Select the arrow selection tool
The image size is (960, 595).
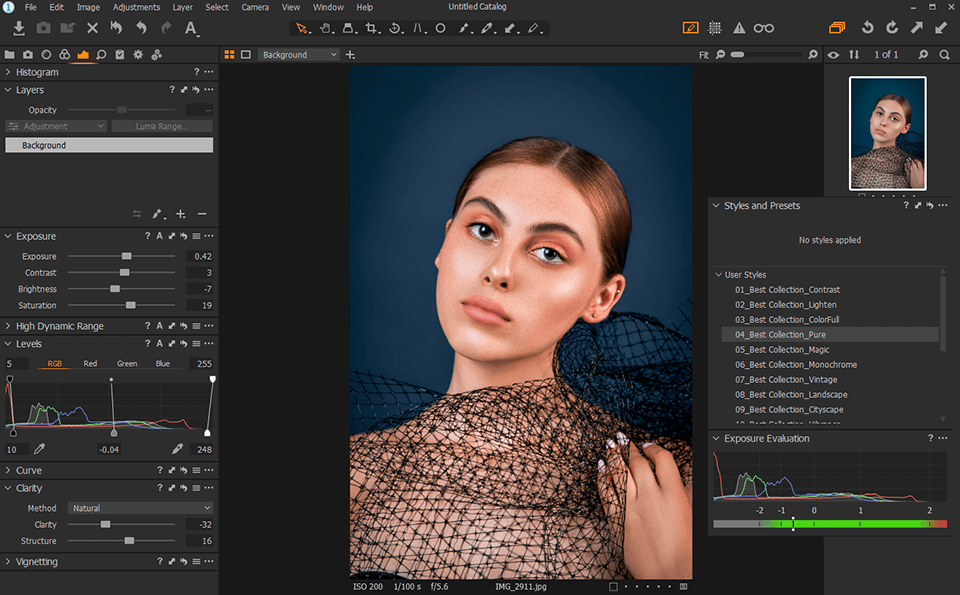tap(301, 28)
